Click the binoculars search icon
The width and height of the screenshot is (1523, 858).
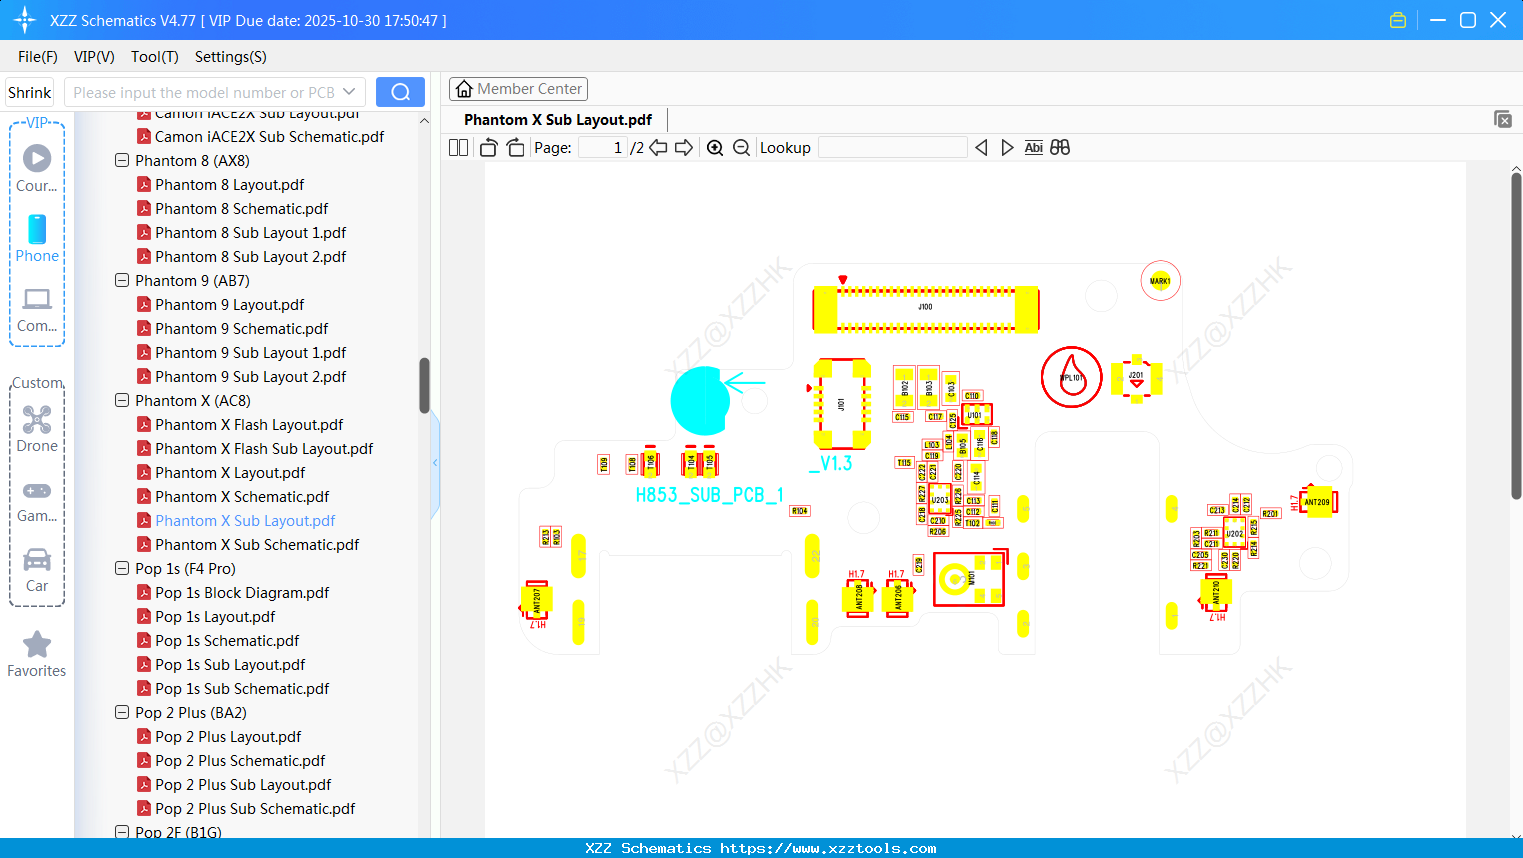[x=1060, y=148]
